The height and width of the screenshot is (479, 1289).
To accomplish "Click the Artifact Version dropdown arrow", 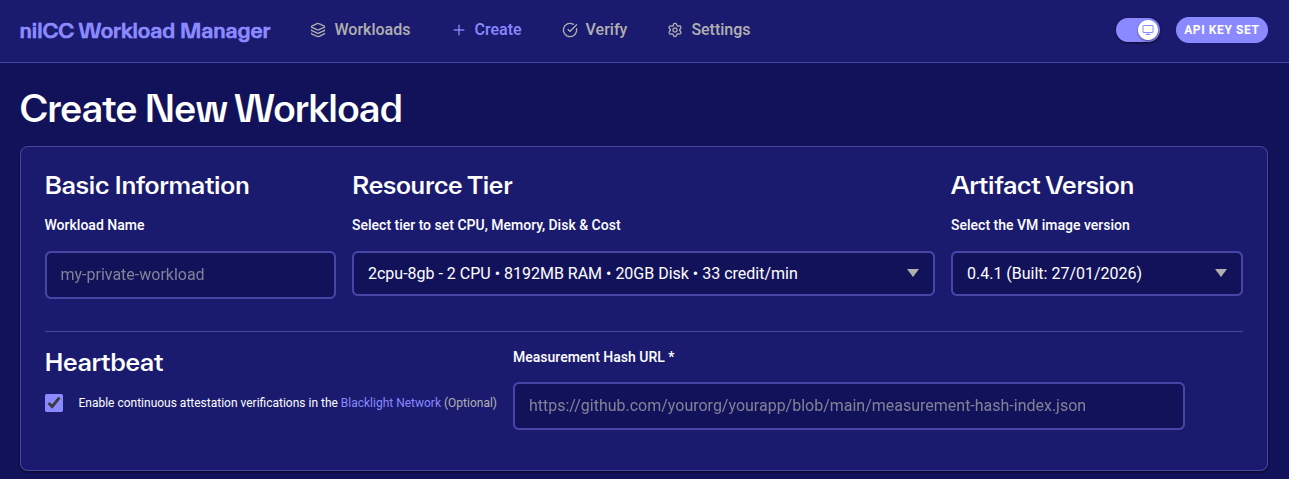I will click(x=1220, y=274).
